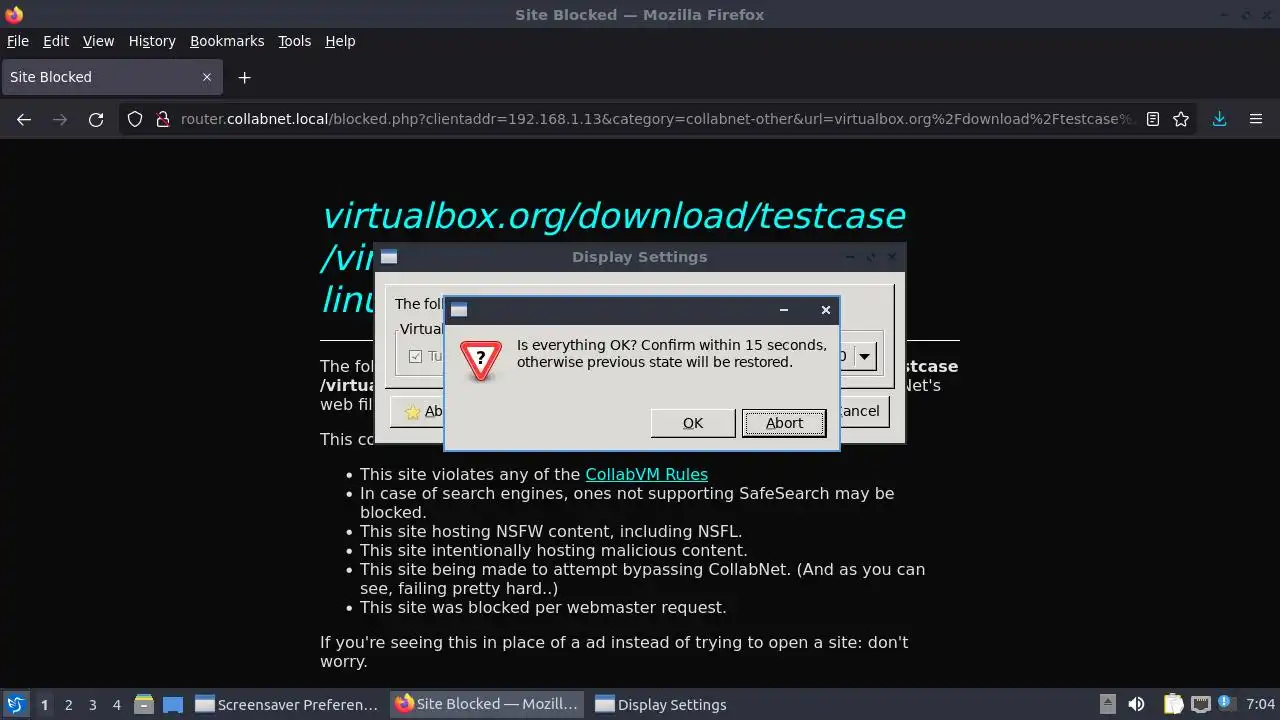Open the CollabVM Rules link
This screenshot has width=1280, height=720.
point(646,474)
